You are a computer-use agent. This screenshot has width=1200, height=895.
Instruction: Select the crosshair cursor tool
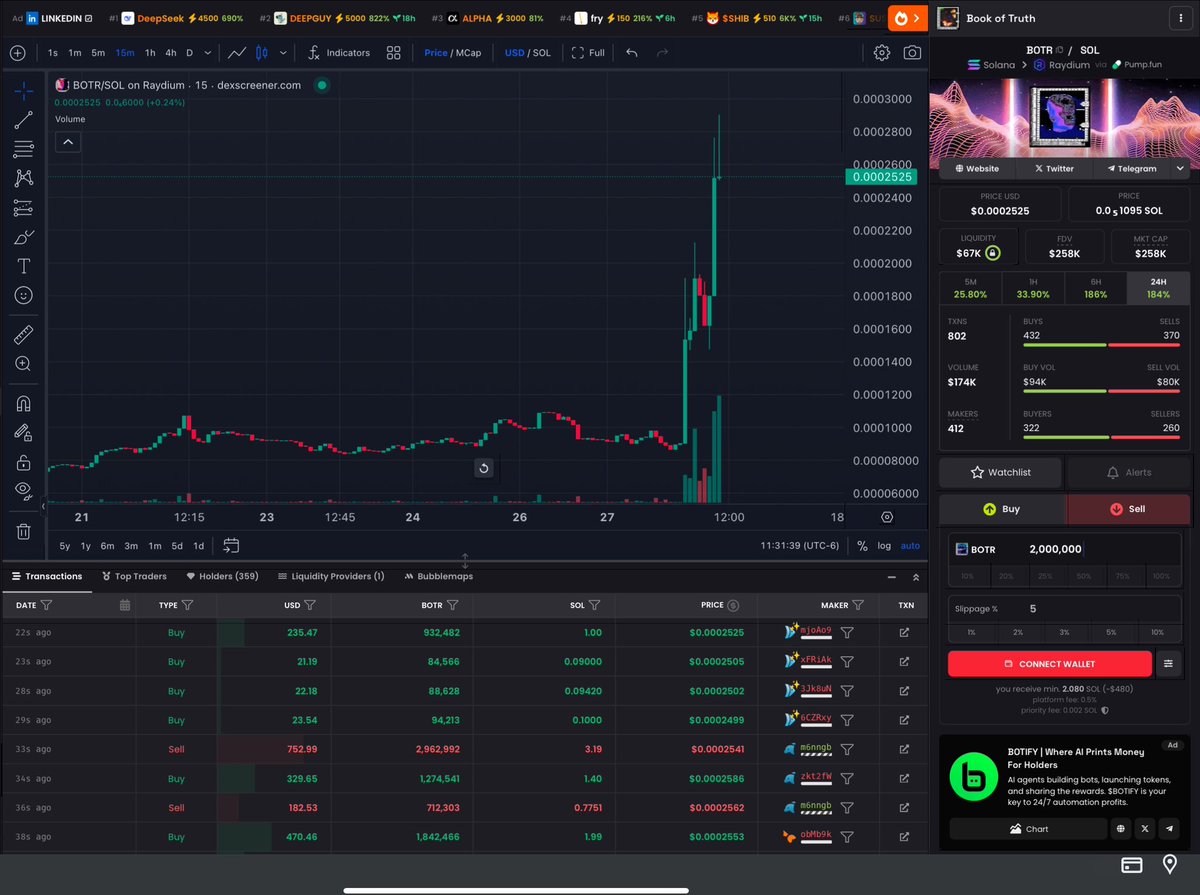pyautogui.click(x=23, y=91)
